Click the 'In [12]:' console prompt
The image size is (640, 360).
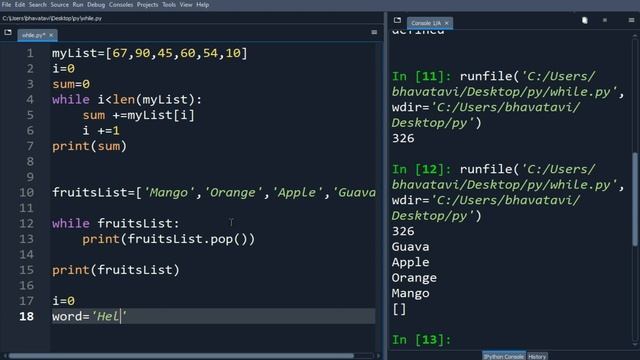[x=421, y=169]
